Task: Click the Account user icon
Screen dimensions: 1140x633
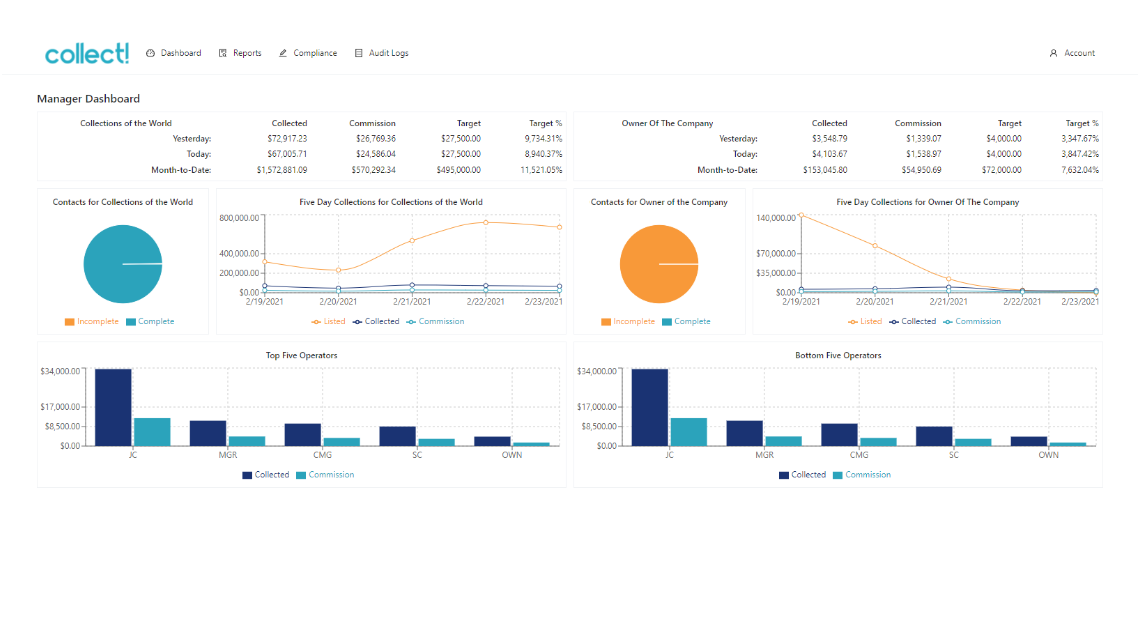Action: (x=1053, y=53)
